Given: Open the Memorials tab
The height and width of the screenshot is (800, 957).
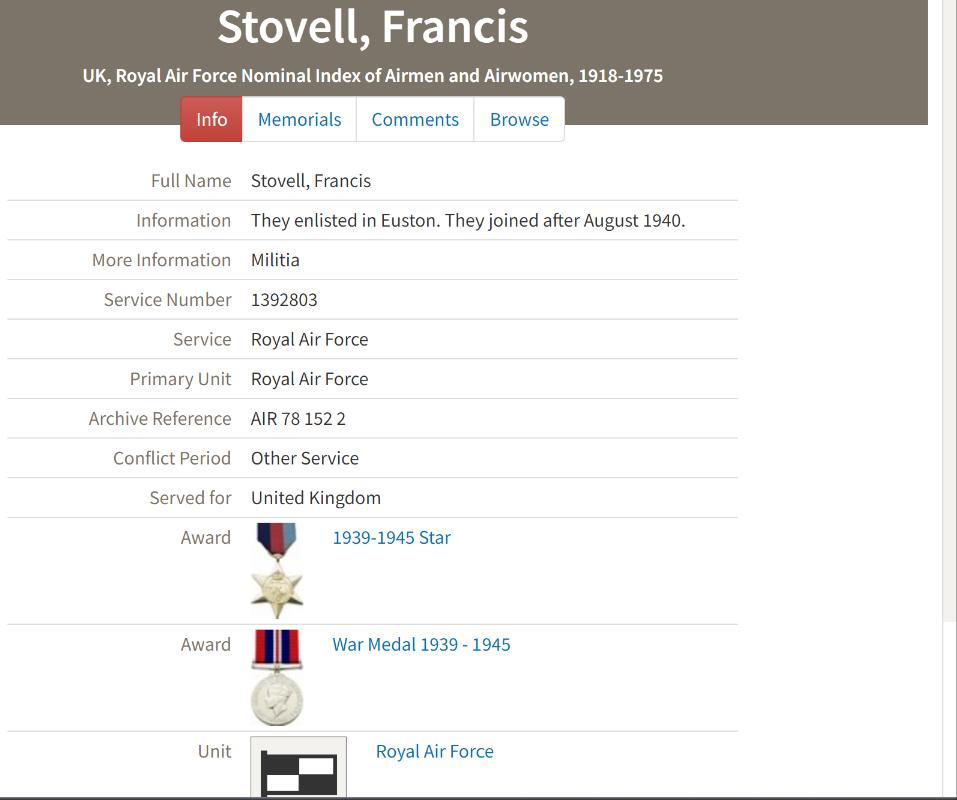Looking at the screenshot, I should pos(299,119).
